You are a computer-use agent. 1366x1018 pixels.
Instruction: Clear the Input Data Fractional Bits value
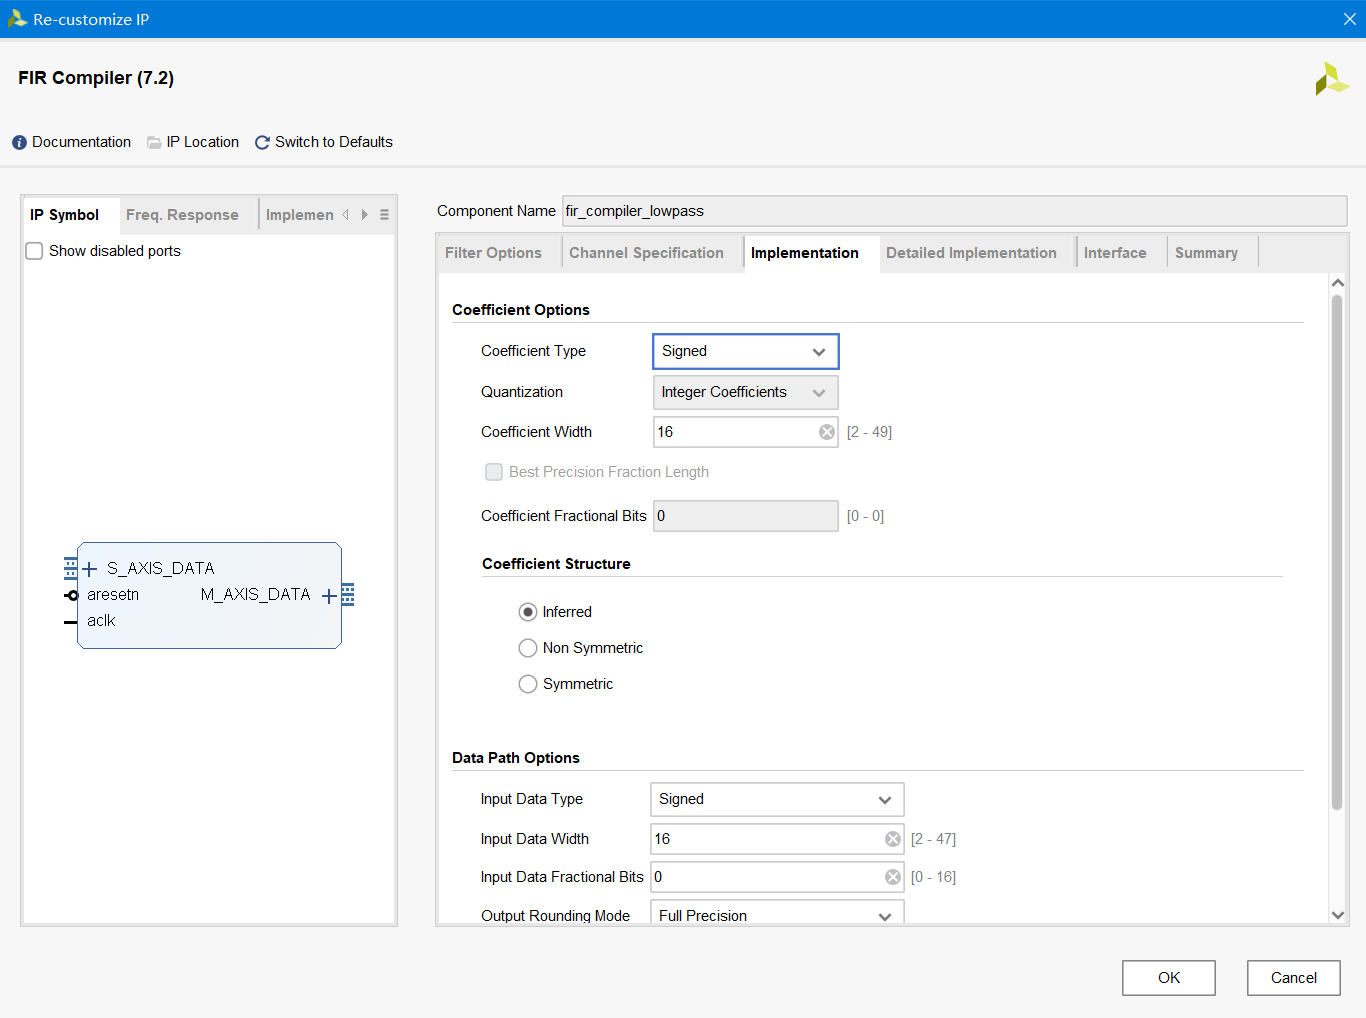[893, 877]
